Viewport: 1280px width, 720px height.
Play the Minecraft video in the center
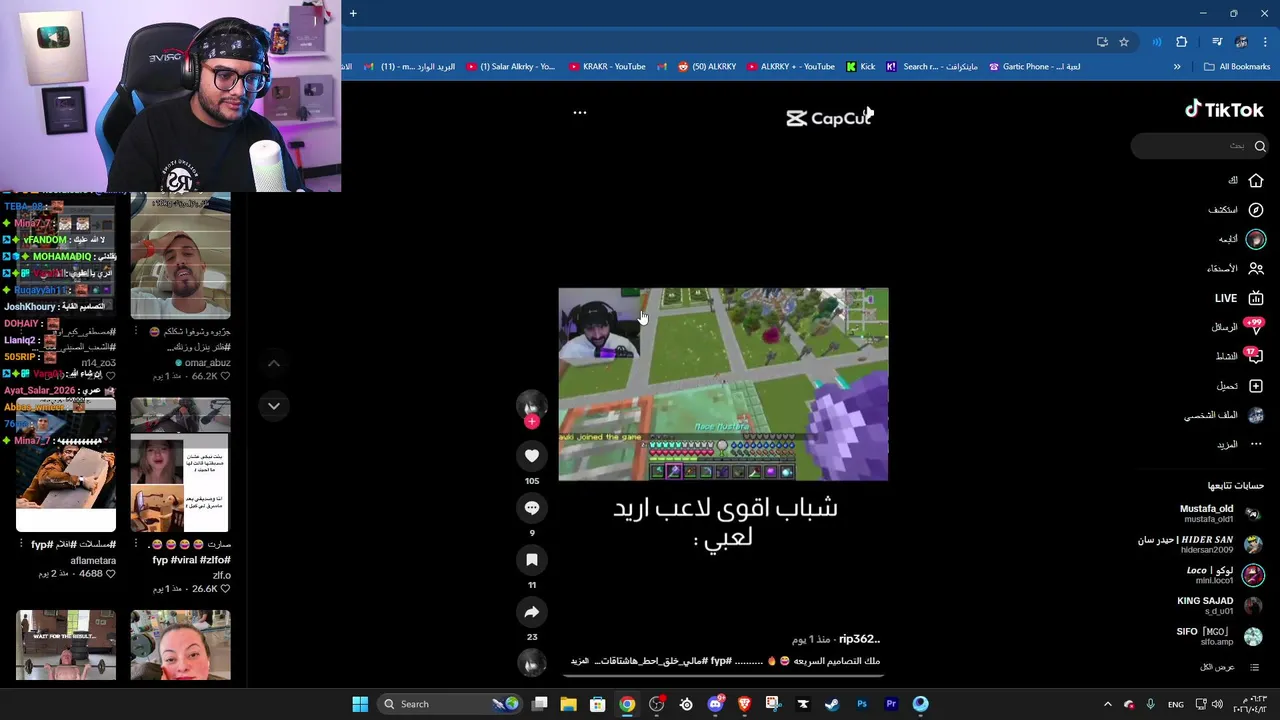[x=723, y=384]
